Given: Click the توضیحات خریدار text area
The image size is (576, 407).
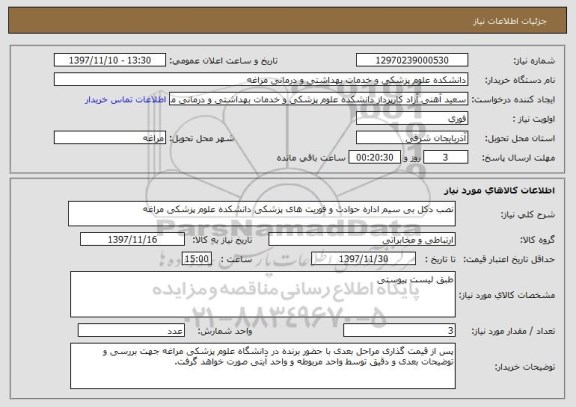Looking at the screenshot, I should (x=263, y=366).
